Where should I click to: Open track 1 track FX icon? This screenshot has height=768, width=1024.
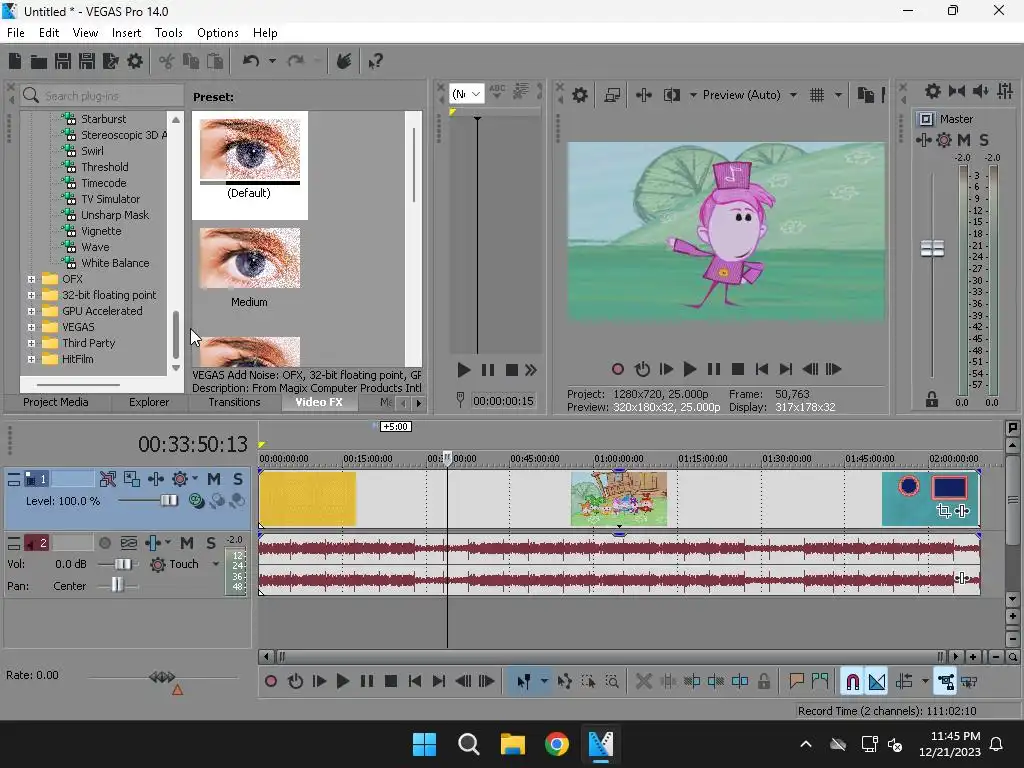tap(180, 479)
